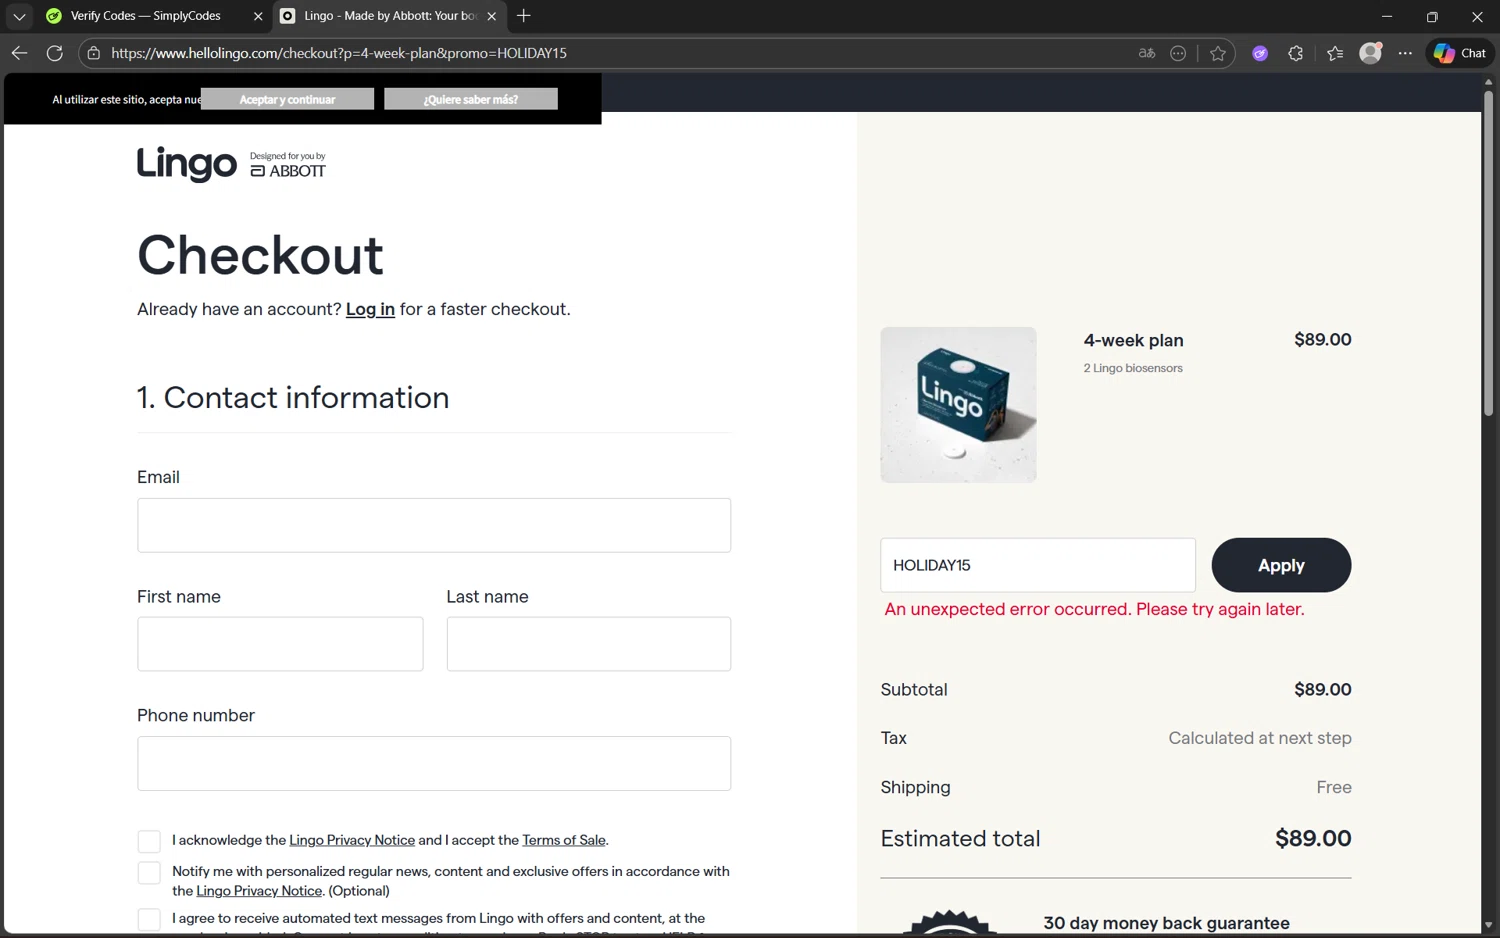Viewport: 1500px width, 938px height.
Task: Open a new tab with plus button
Action: pos(523,16)
